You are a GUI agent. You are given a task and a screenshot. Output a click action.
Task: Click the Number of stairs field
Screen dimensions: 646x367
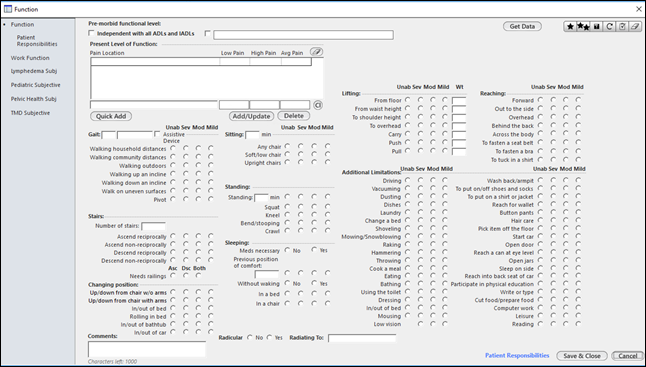153,226
